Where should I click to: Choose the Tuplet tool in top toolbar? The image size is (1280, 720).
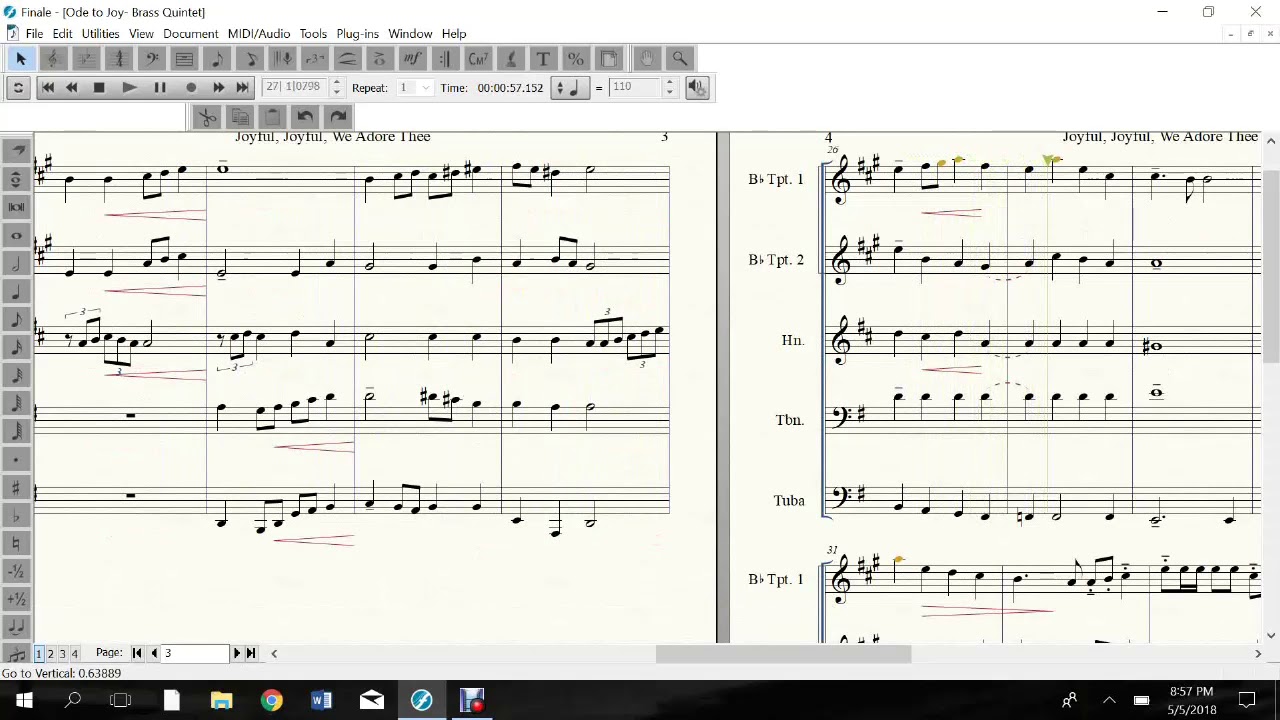pyautogui.click(x=315, y=59)
